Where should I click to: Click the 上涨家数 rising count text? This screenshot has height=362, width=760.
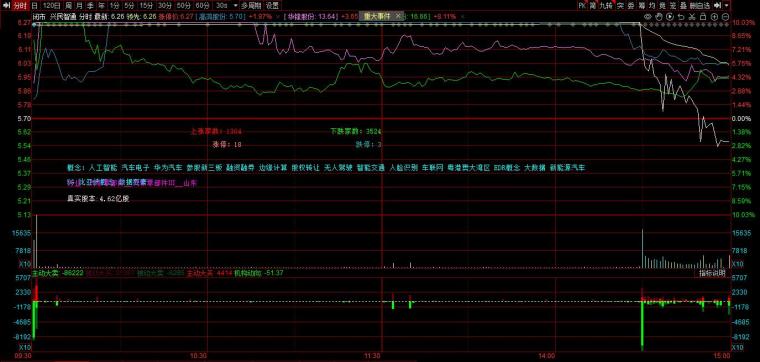tap(216, 131)
